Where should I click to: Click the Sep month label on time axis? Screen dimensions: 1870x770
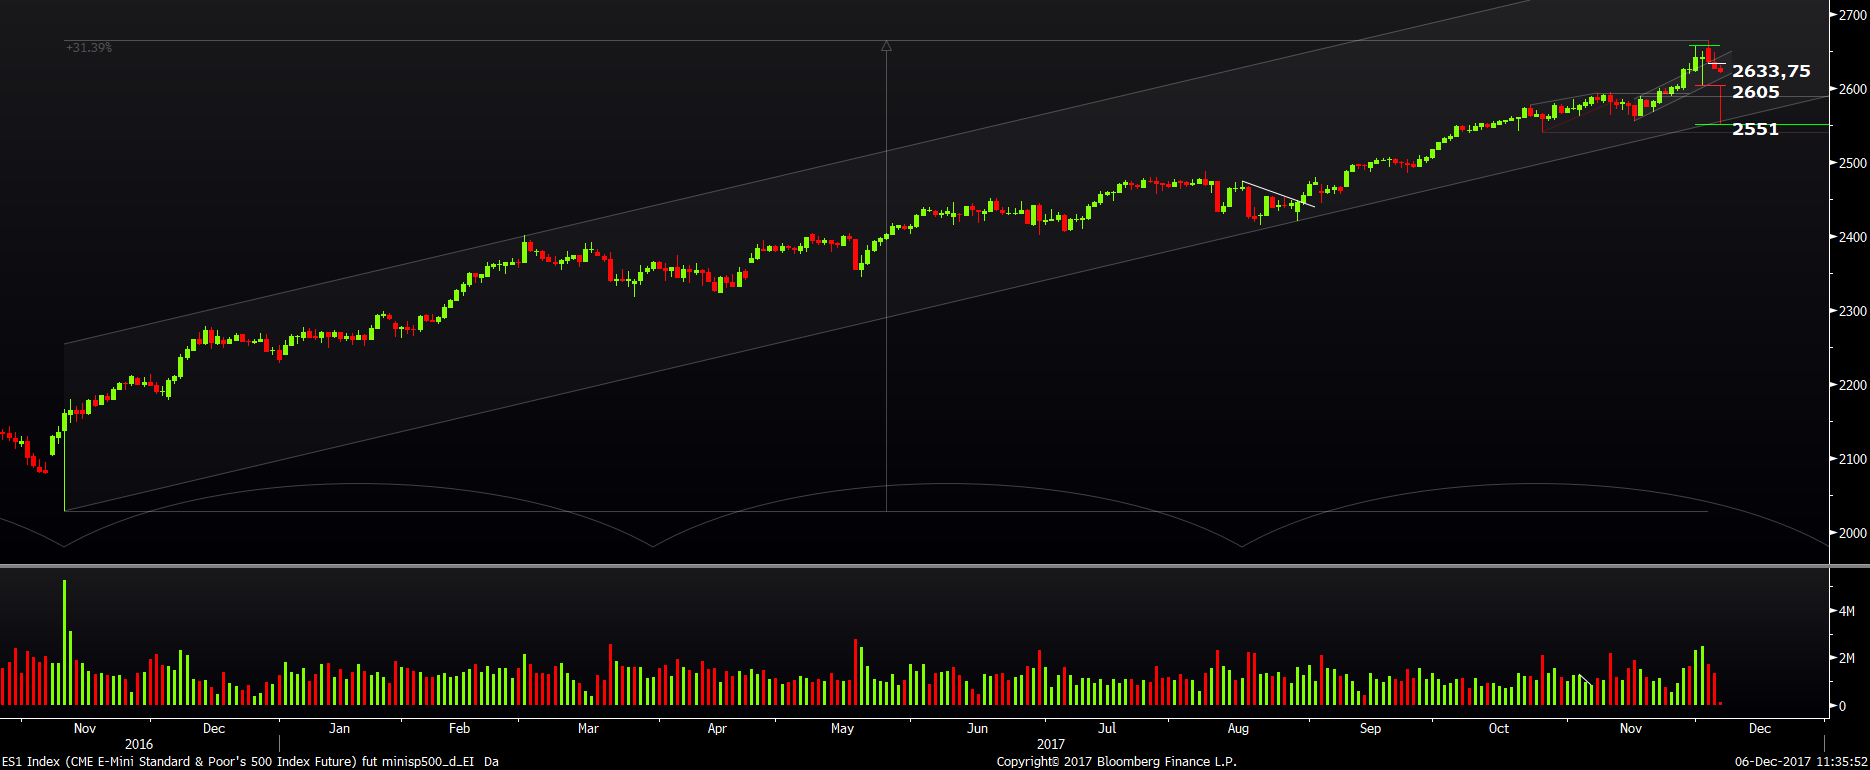pos(1370,728)
